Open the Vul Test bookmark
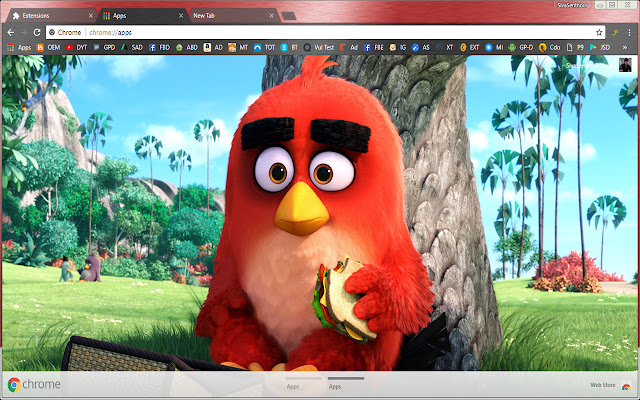The width and height of the screenshot is (640, 400). pyautogui.click(x=319, y=47)
